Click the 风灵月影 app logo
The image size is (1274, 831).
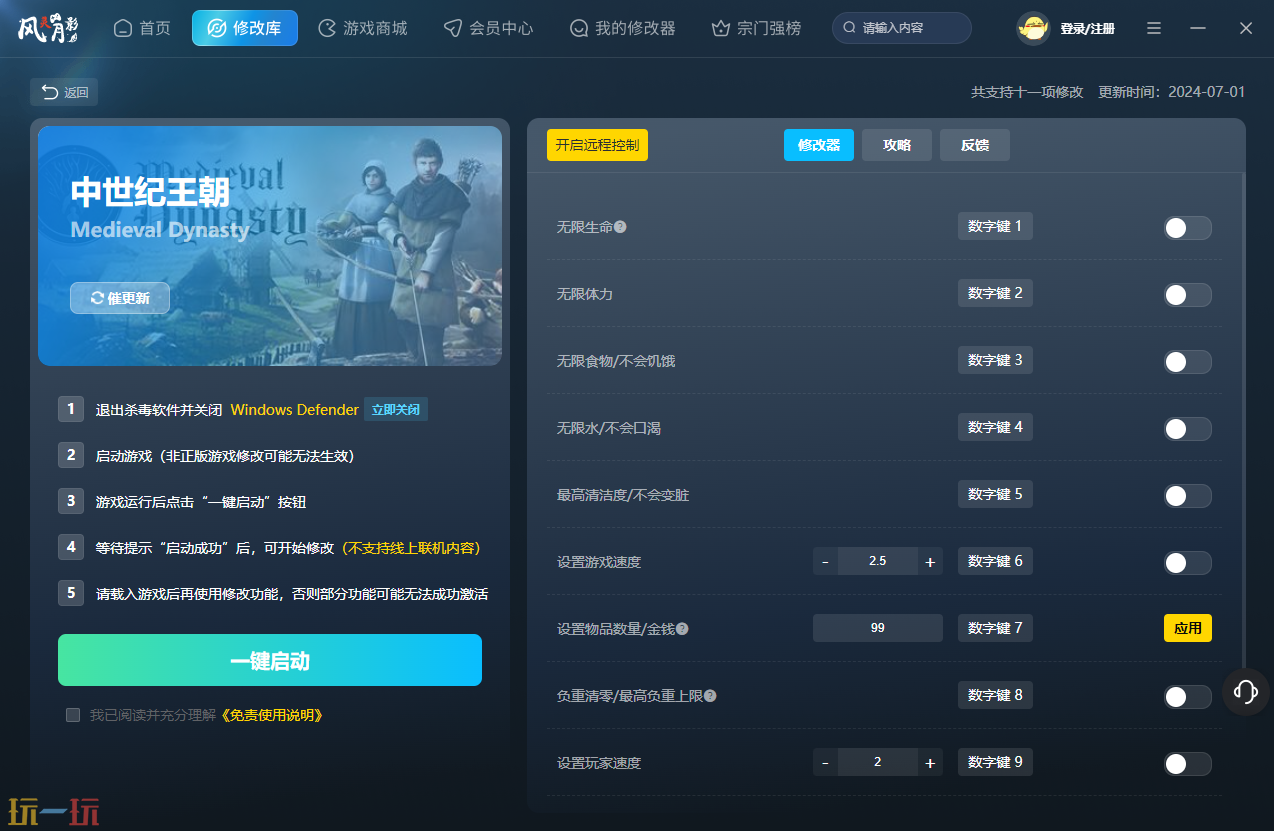[x=48, y=28]
